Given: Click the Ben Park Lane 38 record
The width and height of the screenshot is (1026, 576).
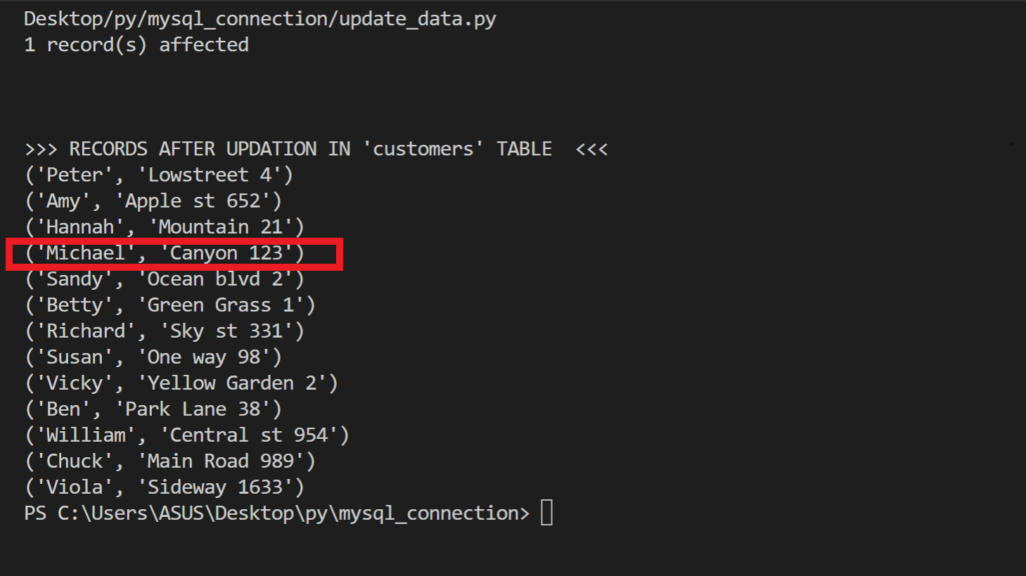Looking at the screenshot, I should click(x=154, y=409).
